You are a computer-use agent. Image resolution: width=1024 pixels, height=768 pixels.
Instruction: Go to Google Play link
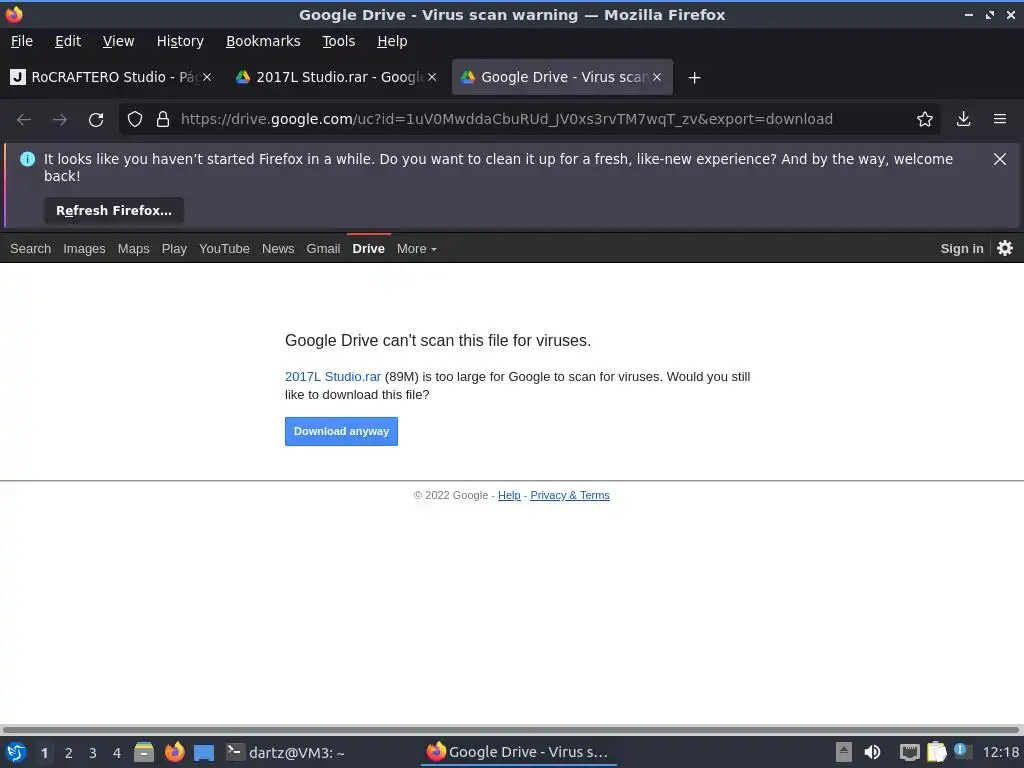[x=174, y=249]
